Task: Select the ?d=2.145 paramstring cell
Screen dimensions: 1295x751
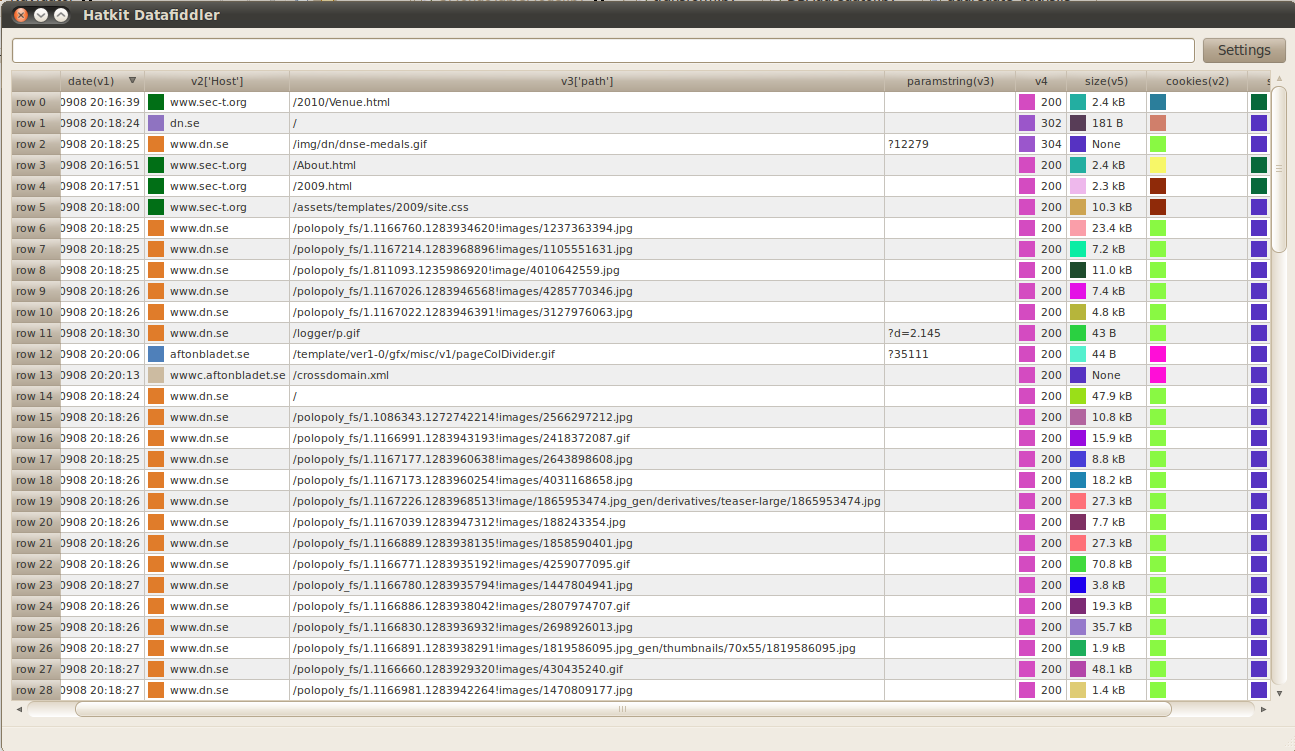Action: (x=950, y=333)
